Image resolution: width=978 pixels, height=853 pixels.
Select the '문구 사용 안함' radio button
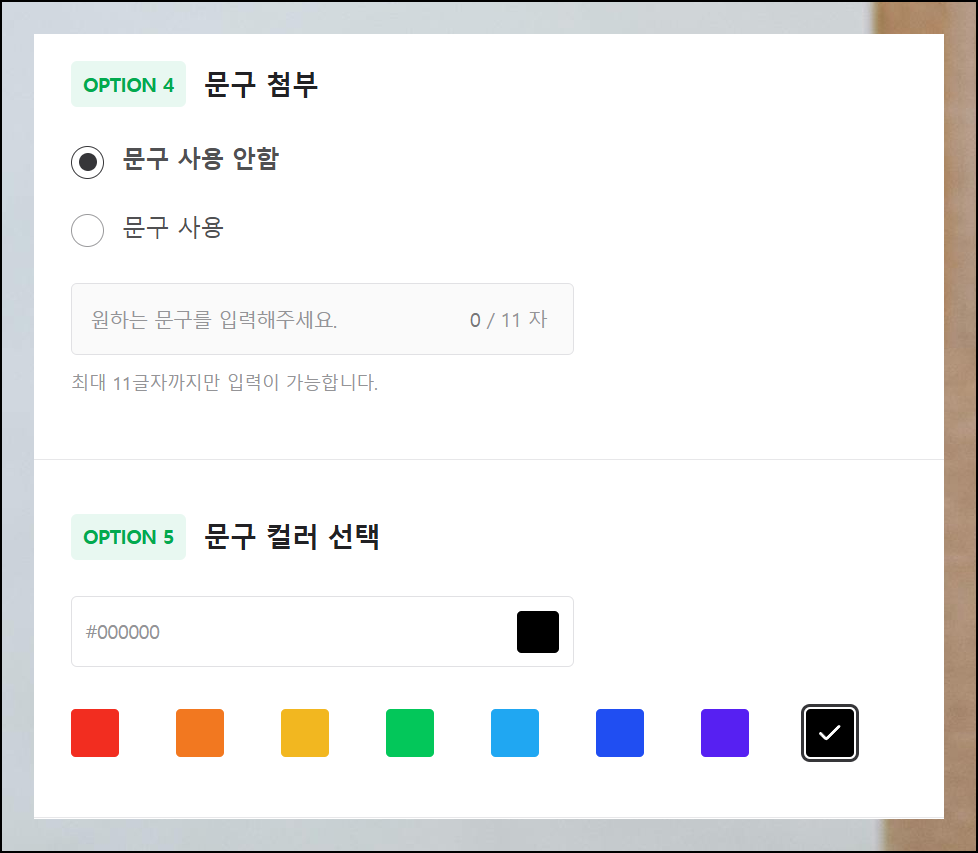point(87,162)
